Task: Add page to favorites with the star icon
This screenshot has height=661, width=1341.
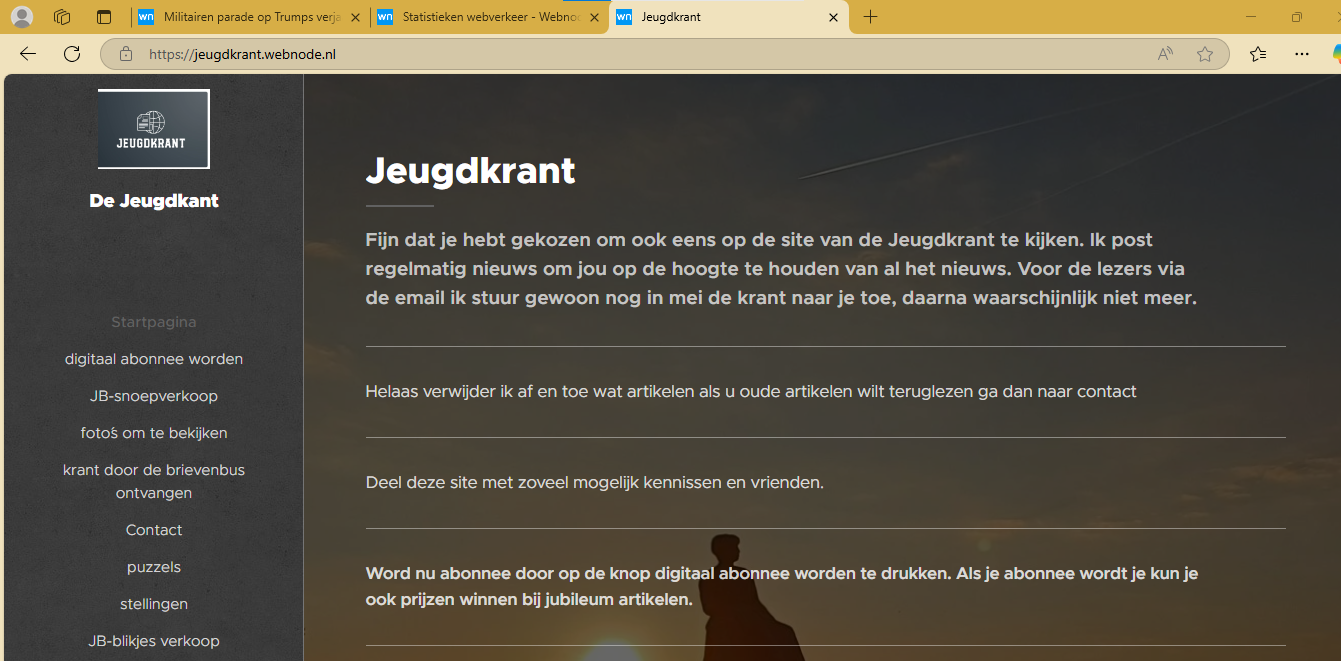Action: pos(1205,54)
